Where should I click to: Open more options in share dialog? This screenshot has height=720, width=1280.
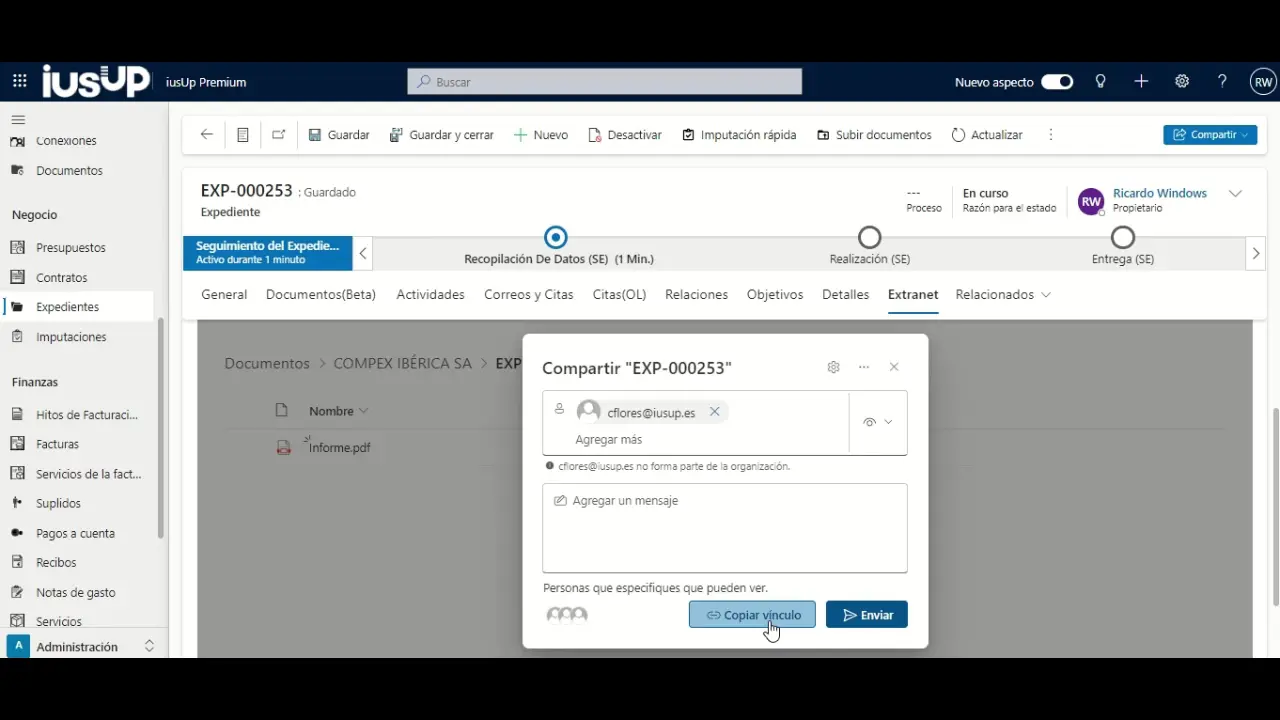coord(864,367)
